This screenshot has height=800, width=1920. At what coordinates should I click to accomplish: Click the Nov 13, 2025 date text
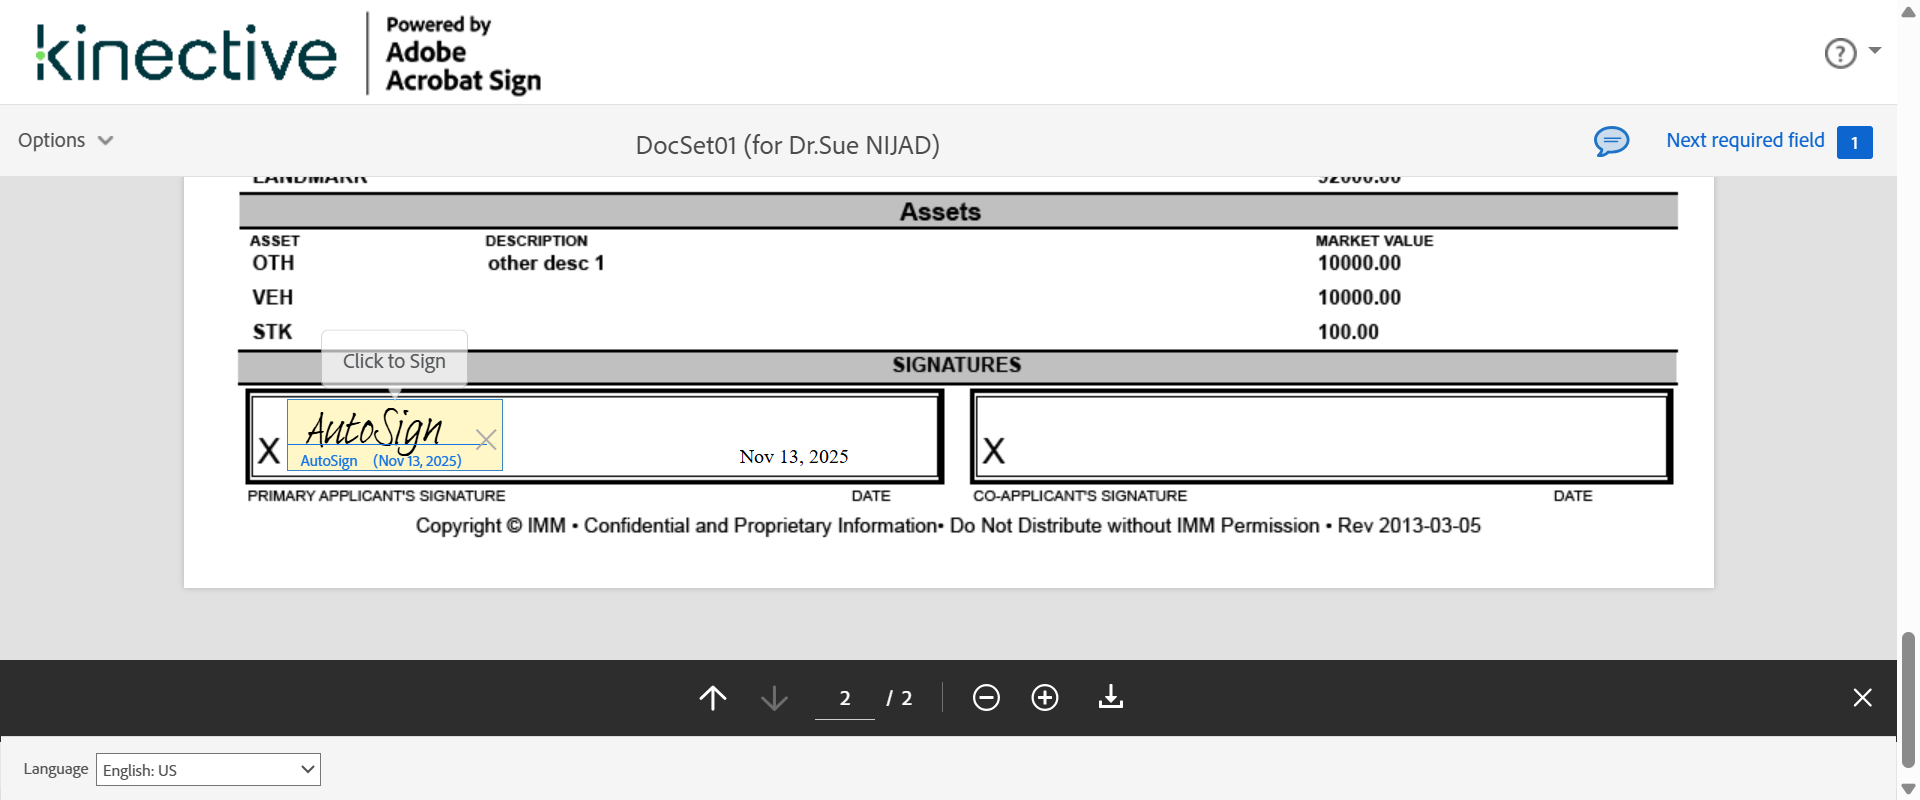coord(794,457)
